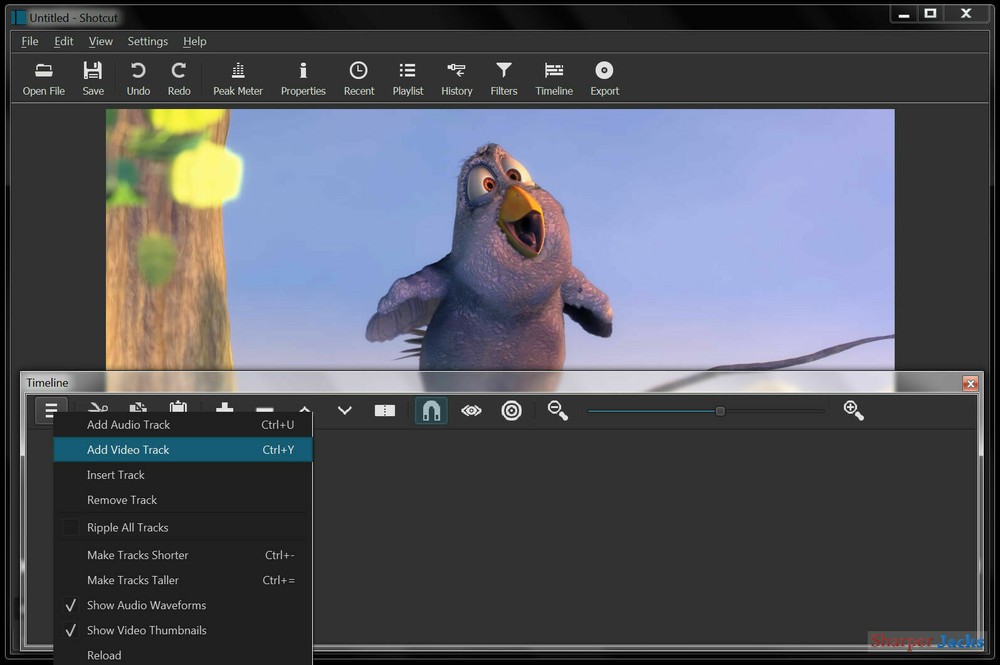This screenshot has height=665, width=1000.
Task: Open the timeline hamburger menu
Action: 50,410
